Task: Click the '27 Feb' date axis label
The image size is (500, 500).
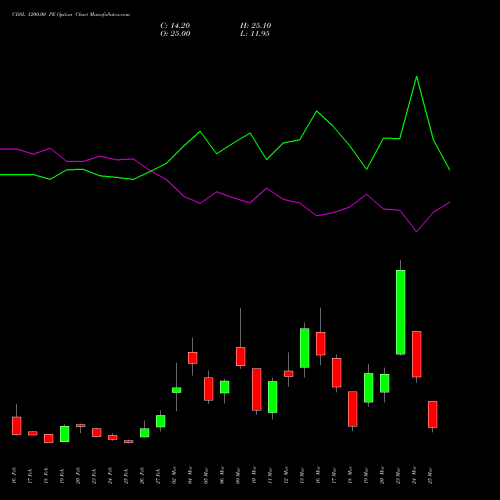Action: (x=158, y=476)
